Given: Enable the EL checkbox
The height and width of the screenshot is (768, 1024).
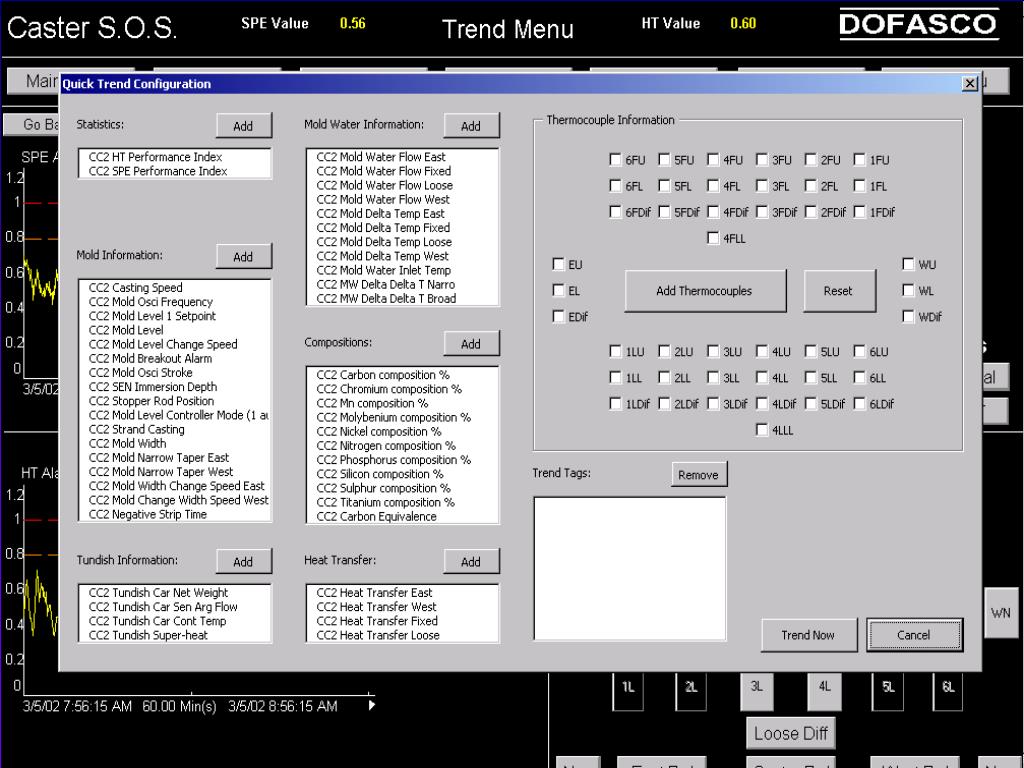Looking at the screenshot, I should coord(558,290).
